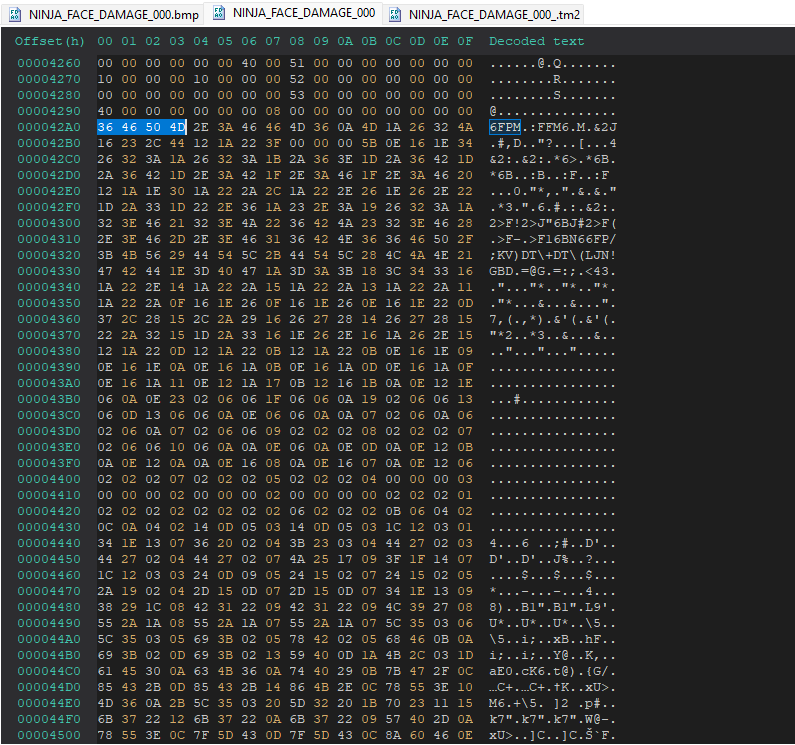Click the file icon on the active middle tab
795x745 pixels.
(x=219, y=13)
